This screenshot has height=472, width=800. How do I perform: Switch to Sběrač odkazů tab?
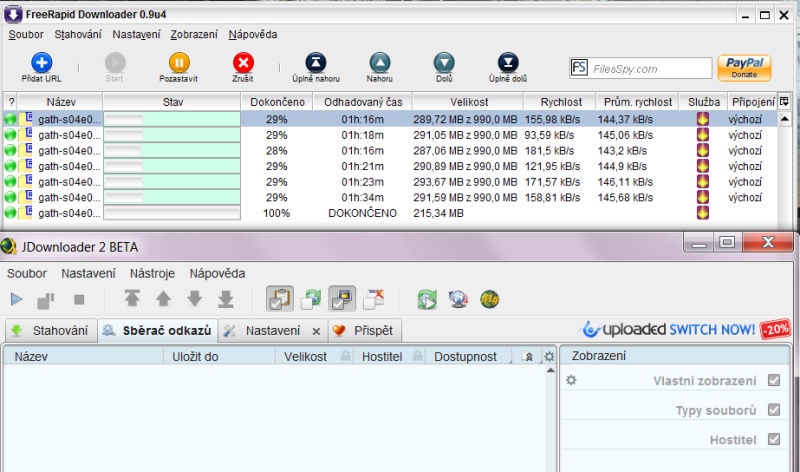pos(157,331)
